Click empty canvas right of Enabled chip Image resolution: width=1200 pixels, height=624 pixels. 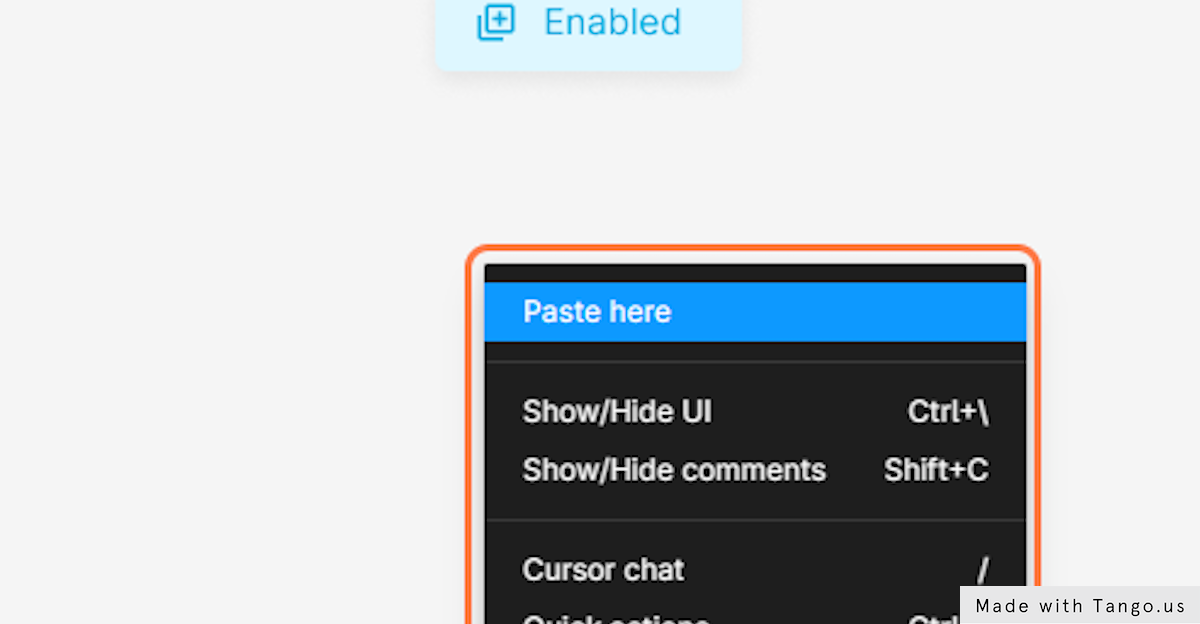point(960,40)
